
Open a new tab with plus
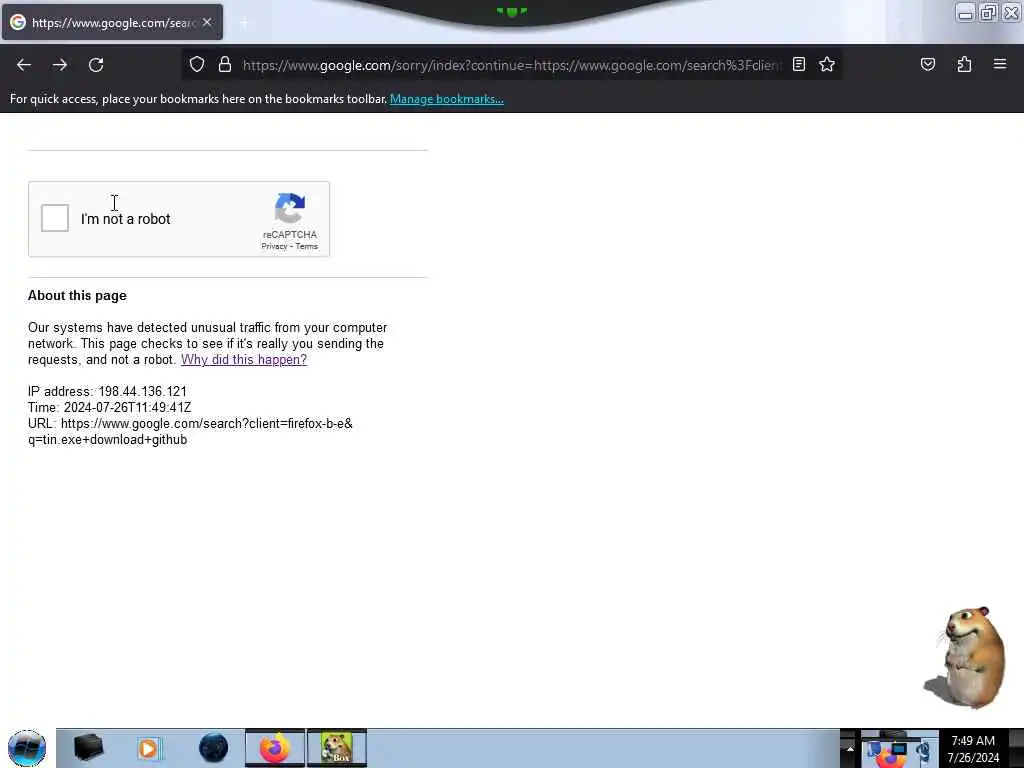(x=244, y=23)
